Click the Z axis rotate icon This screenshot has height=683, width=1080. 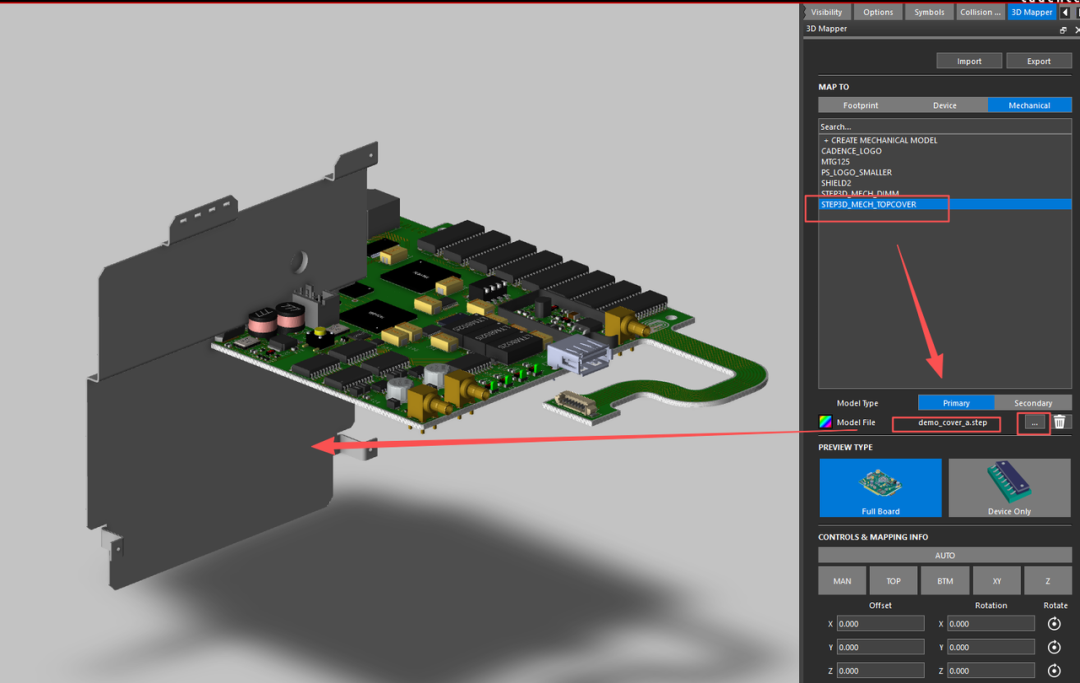[1054, 671]
